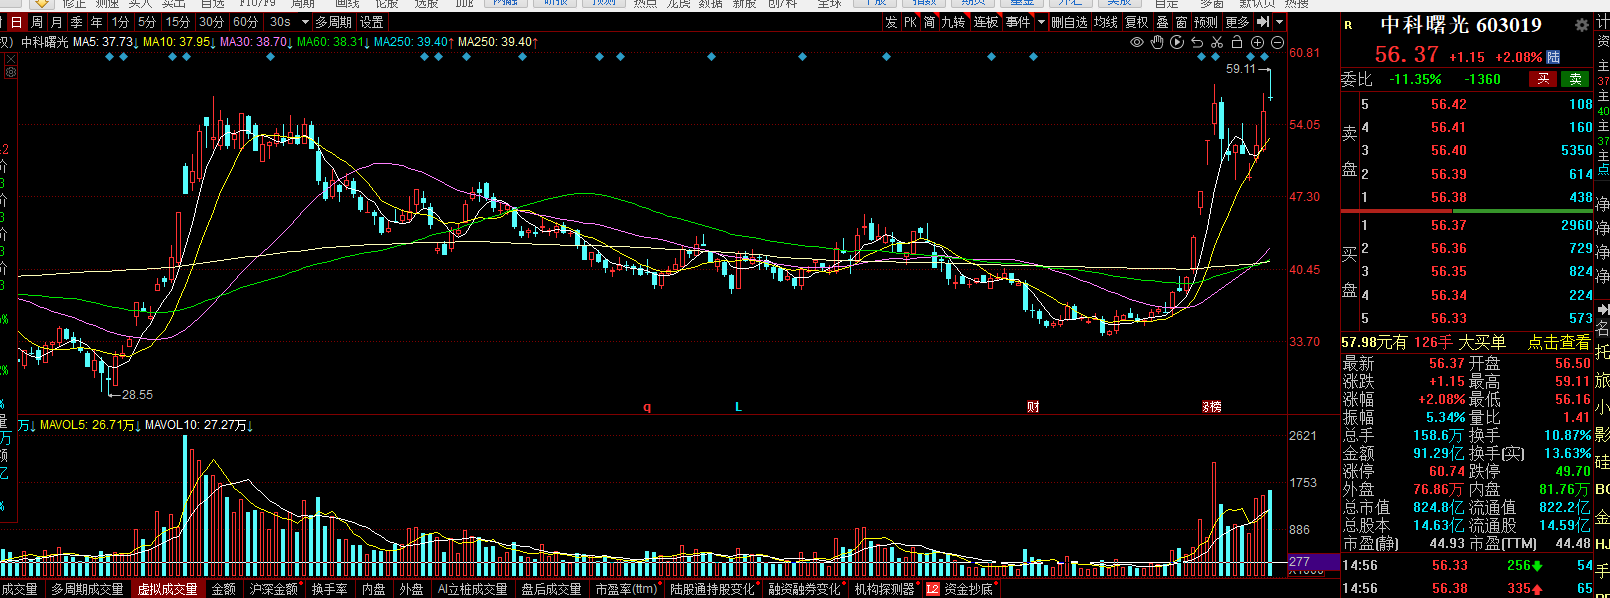This screenshot has height=598, width=1610.
Task: Expand the dropdown after 更多 toolbar
Action: click(x=1279, y=22)
